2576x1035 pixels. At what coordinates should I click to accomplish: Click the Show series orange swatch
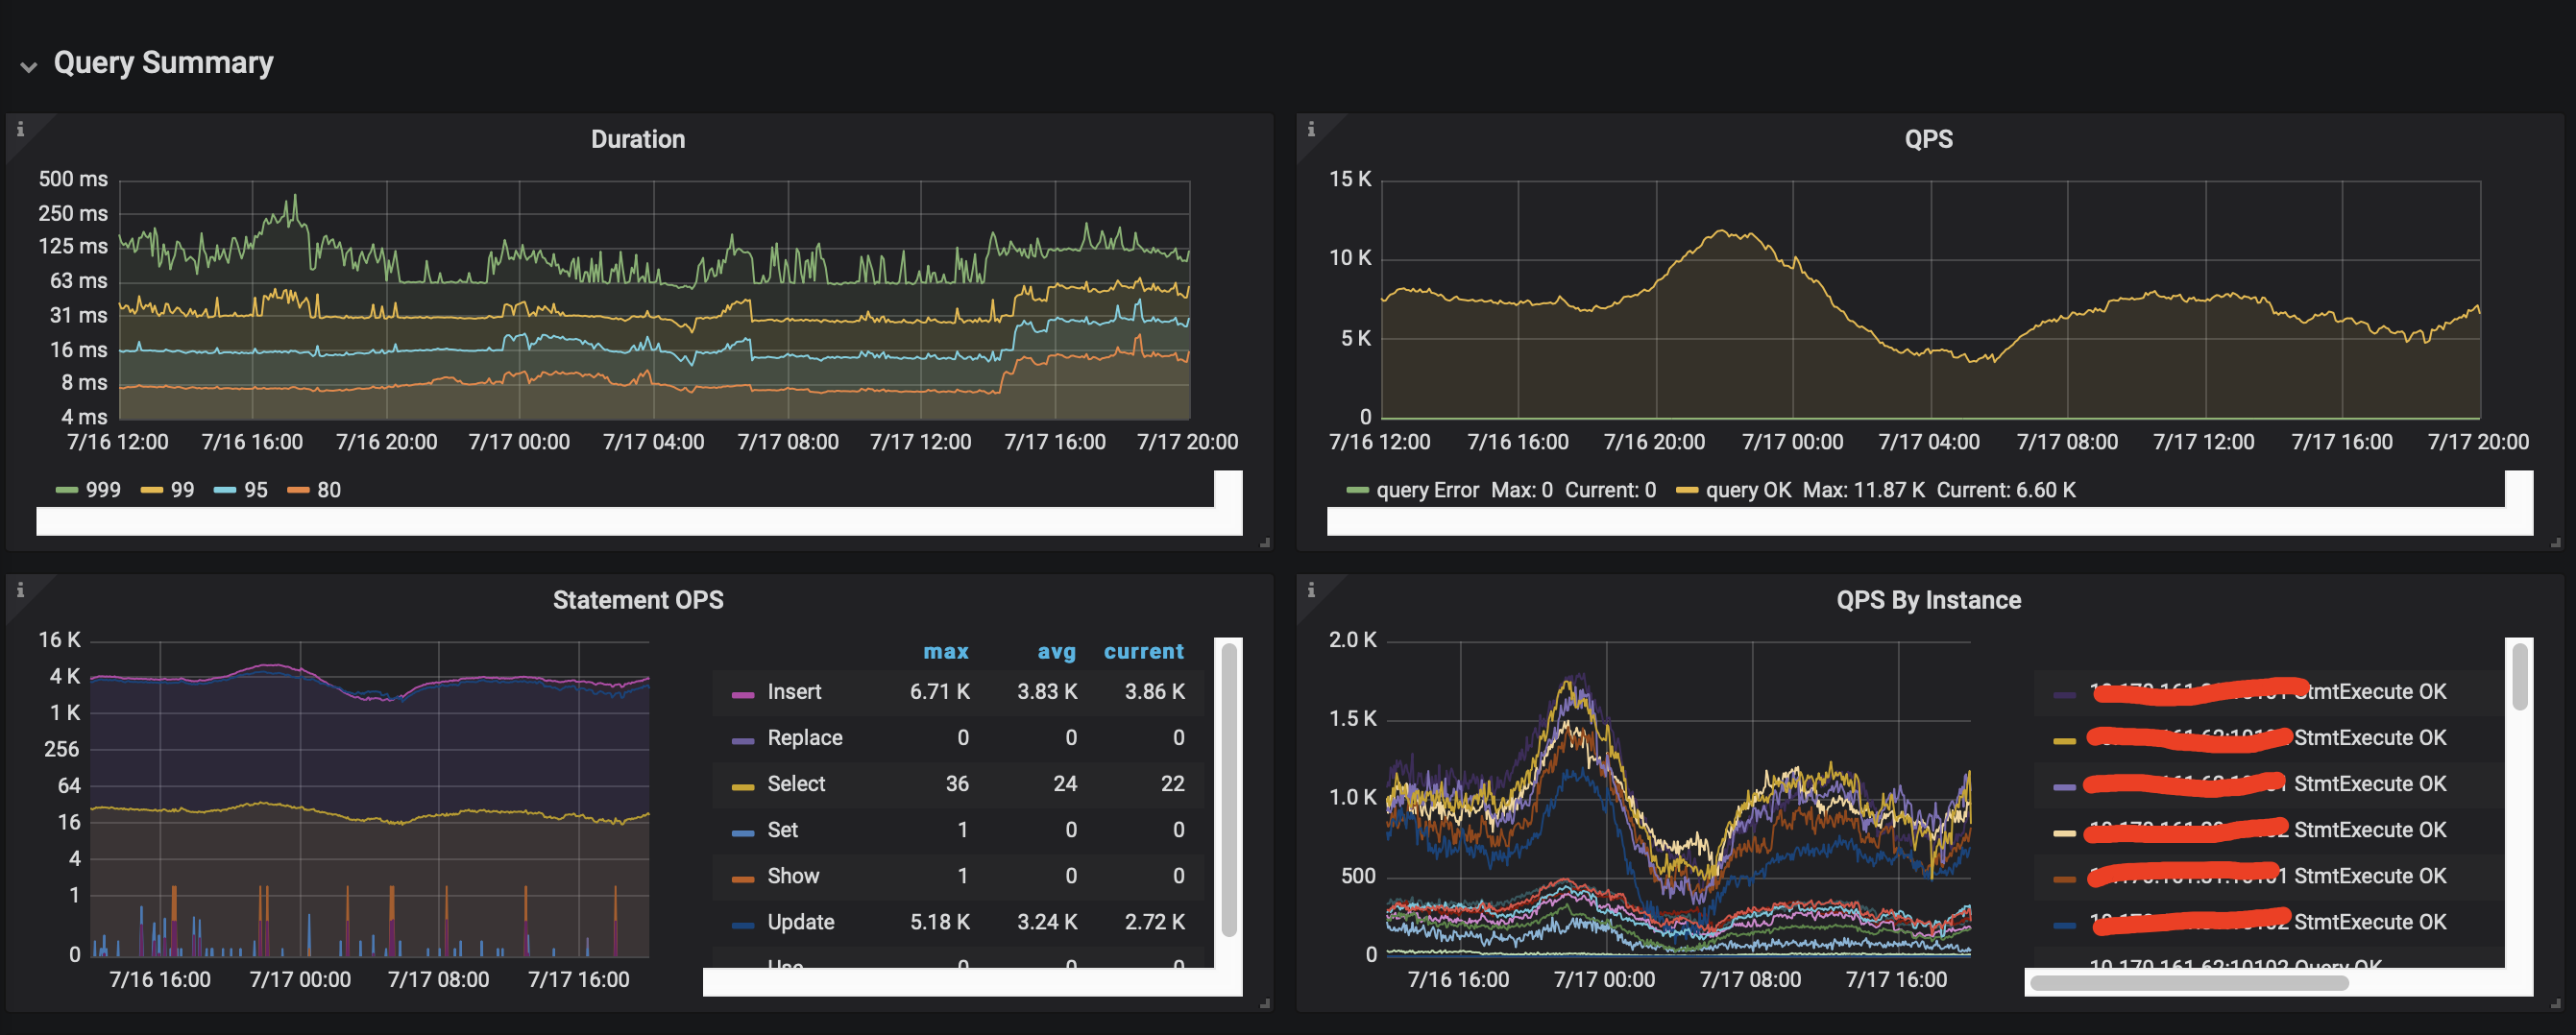click(743, 878)
